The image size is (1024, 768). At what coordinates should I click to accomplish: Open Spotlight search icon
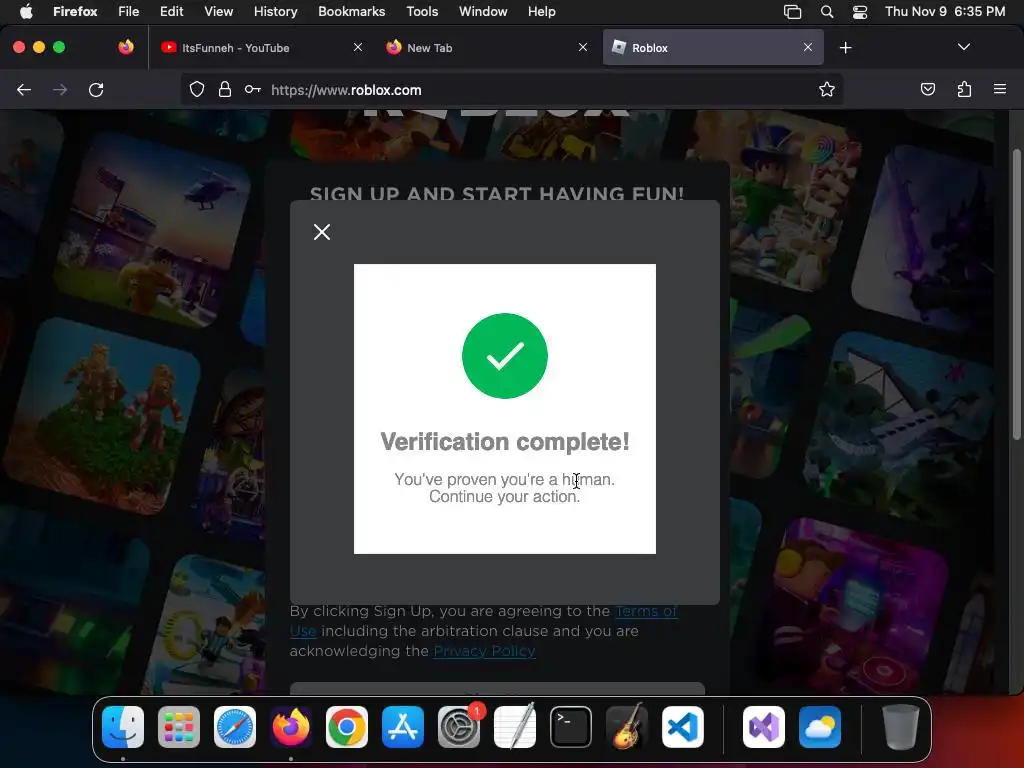point(827,12)
